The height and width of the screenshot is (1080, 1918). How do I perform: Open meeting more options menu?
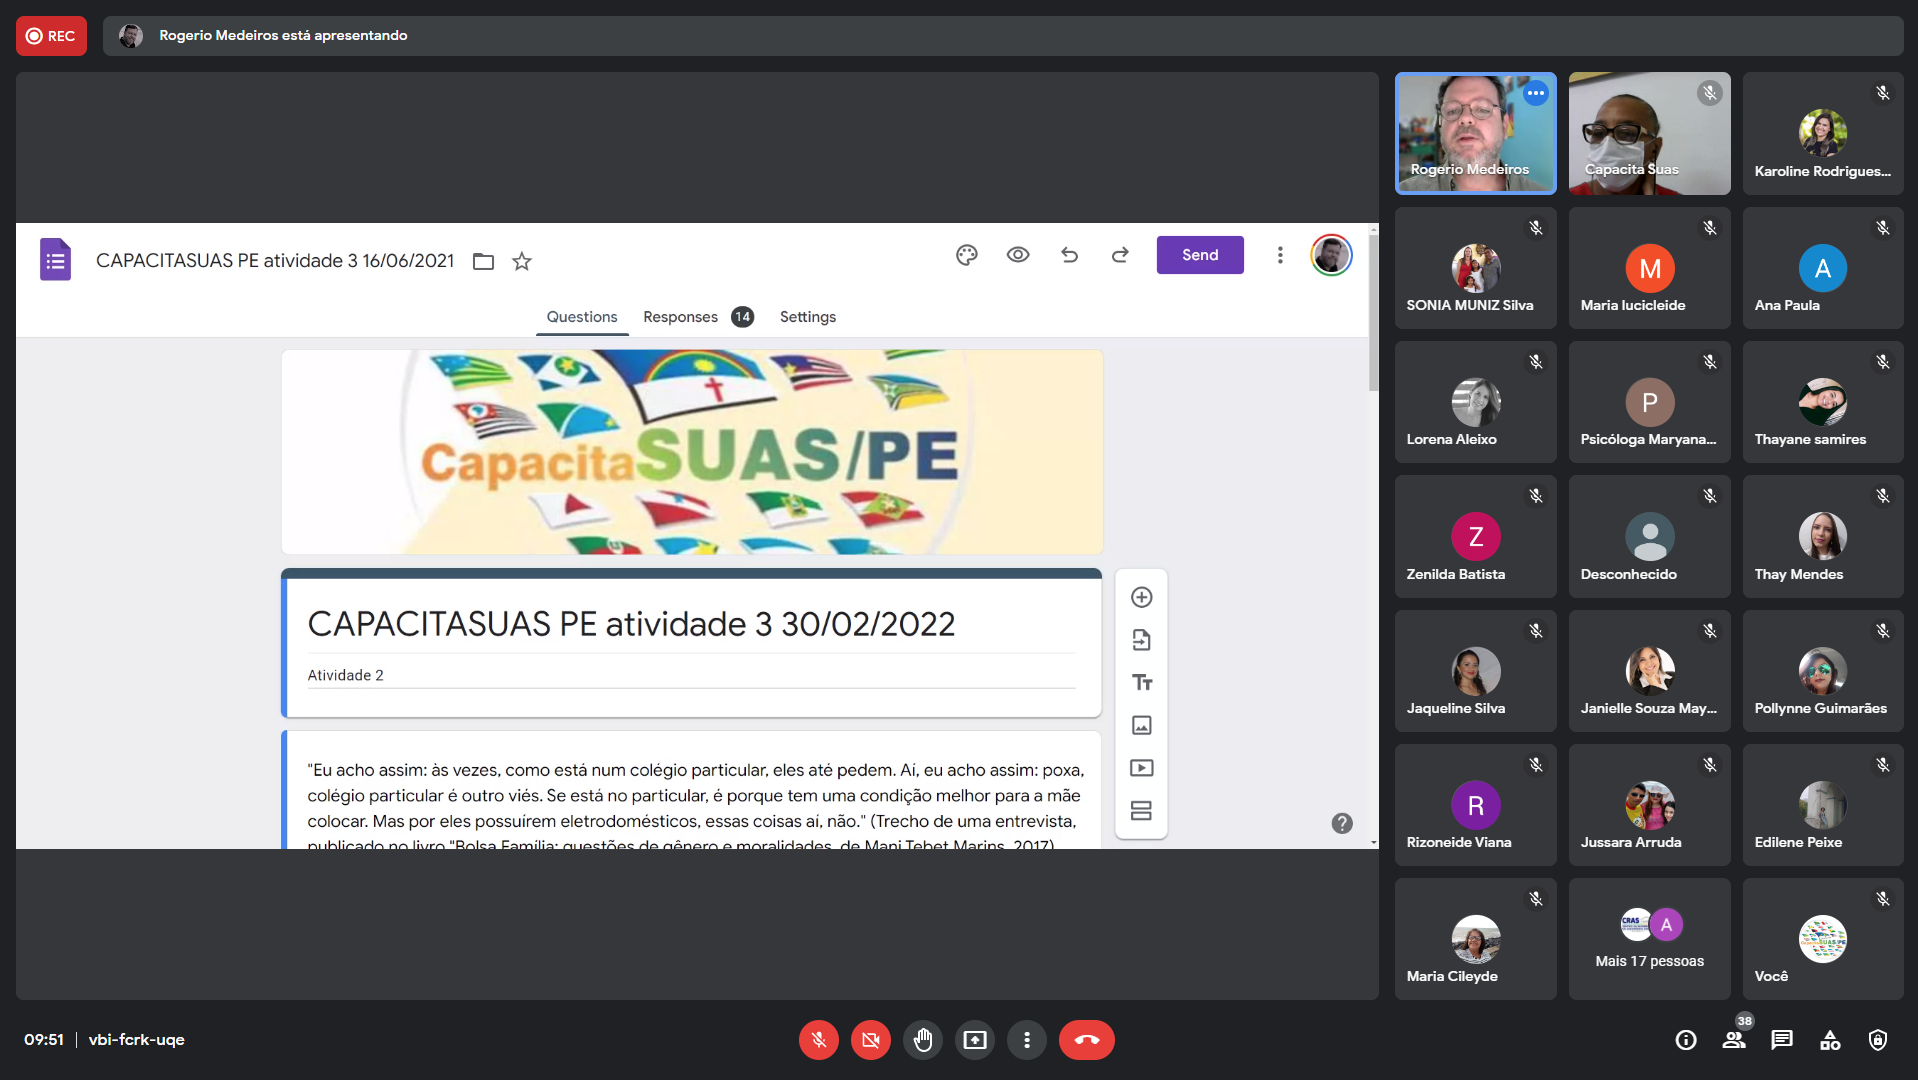(x=1026, y=1040)
